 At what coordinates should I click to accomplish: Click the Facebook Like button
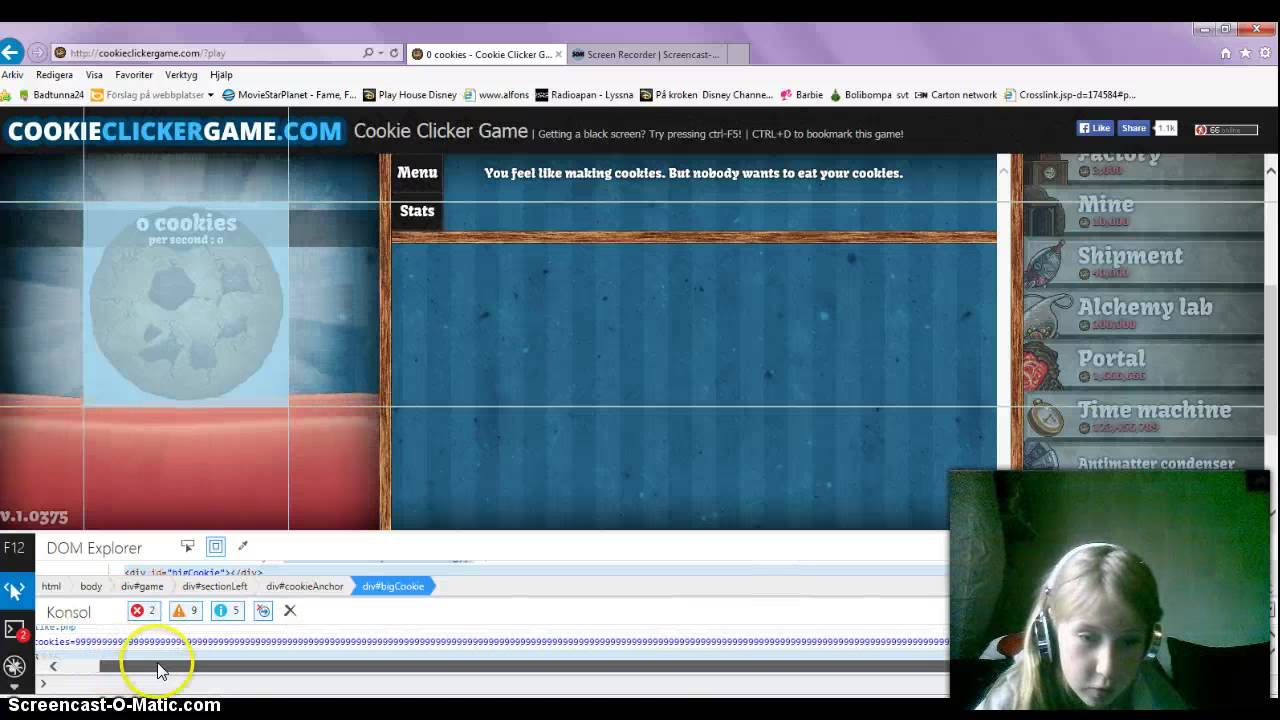1096,128
